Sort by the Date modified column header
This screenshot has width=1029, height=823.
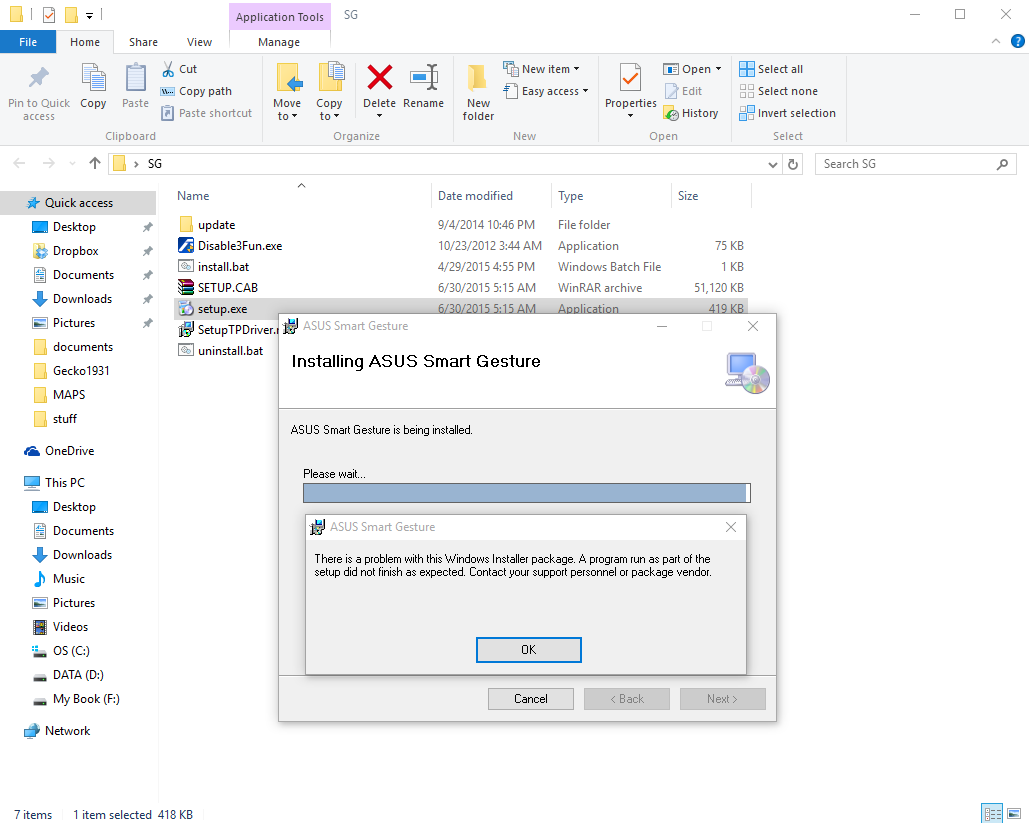click(475, 196)
